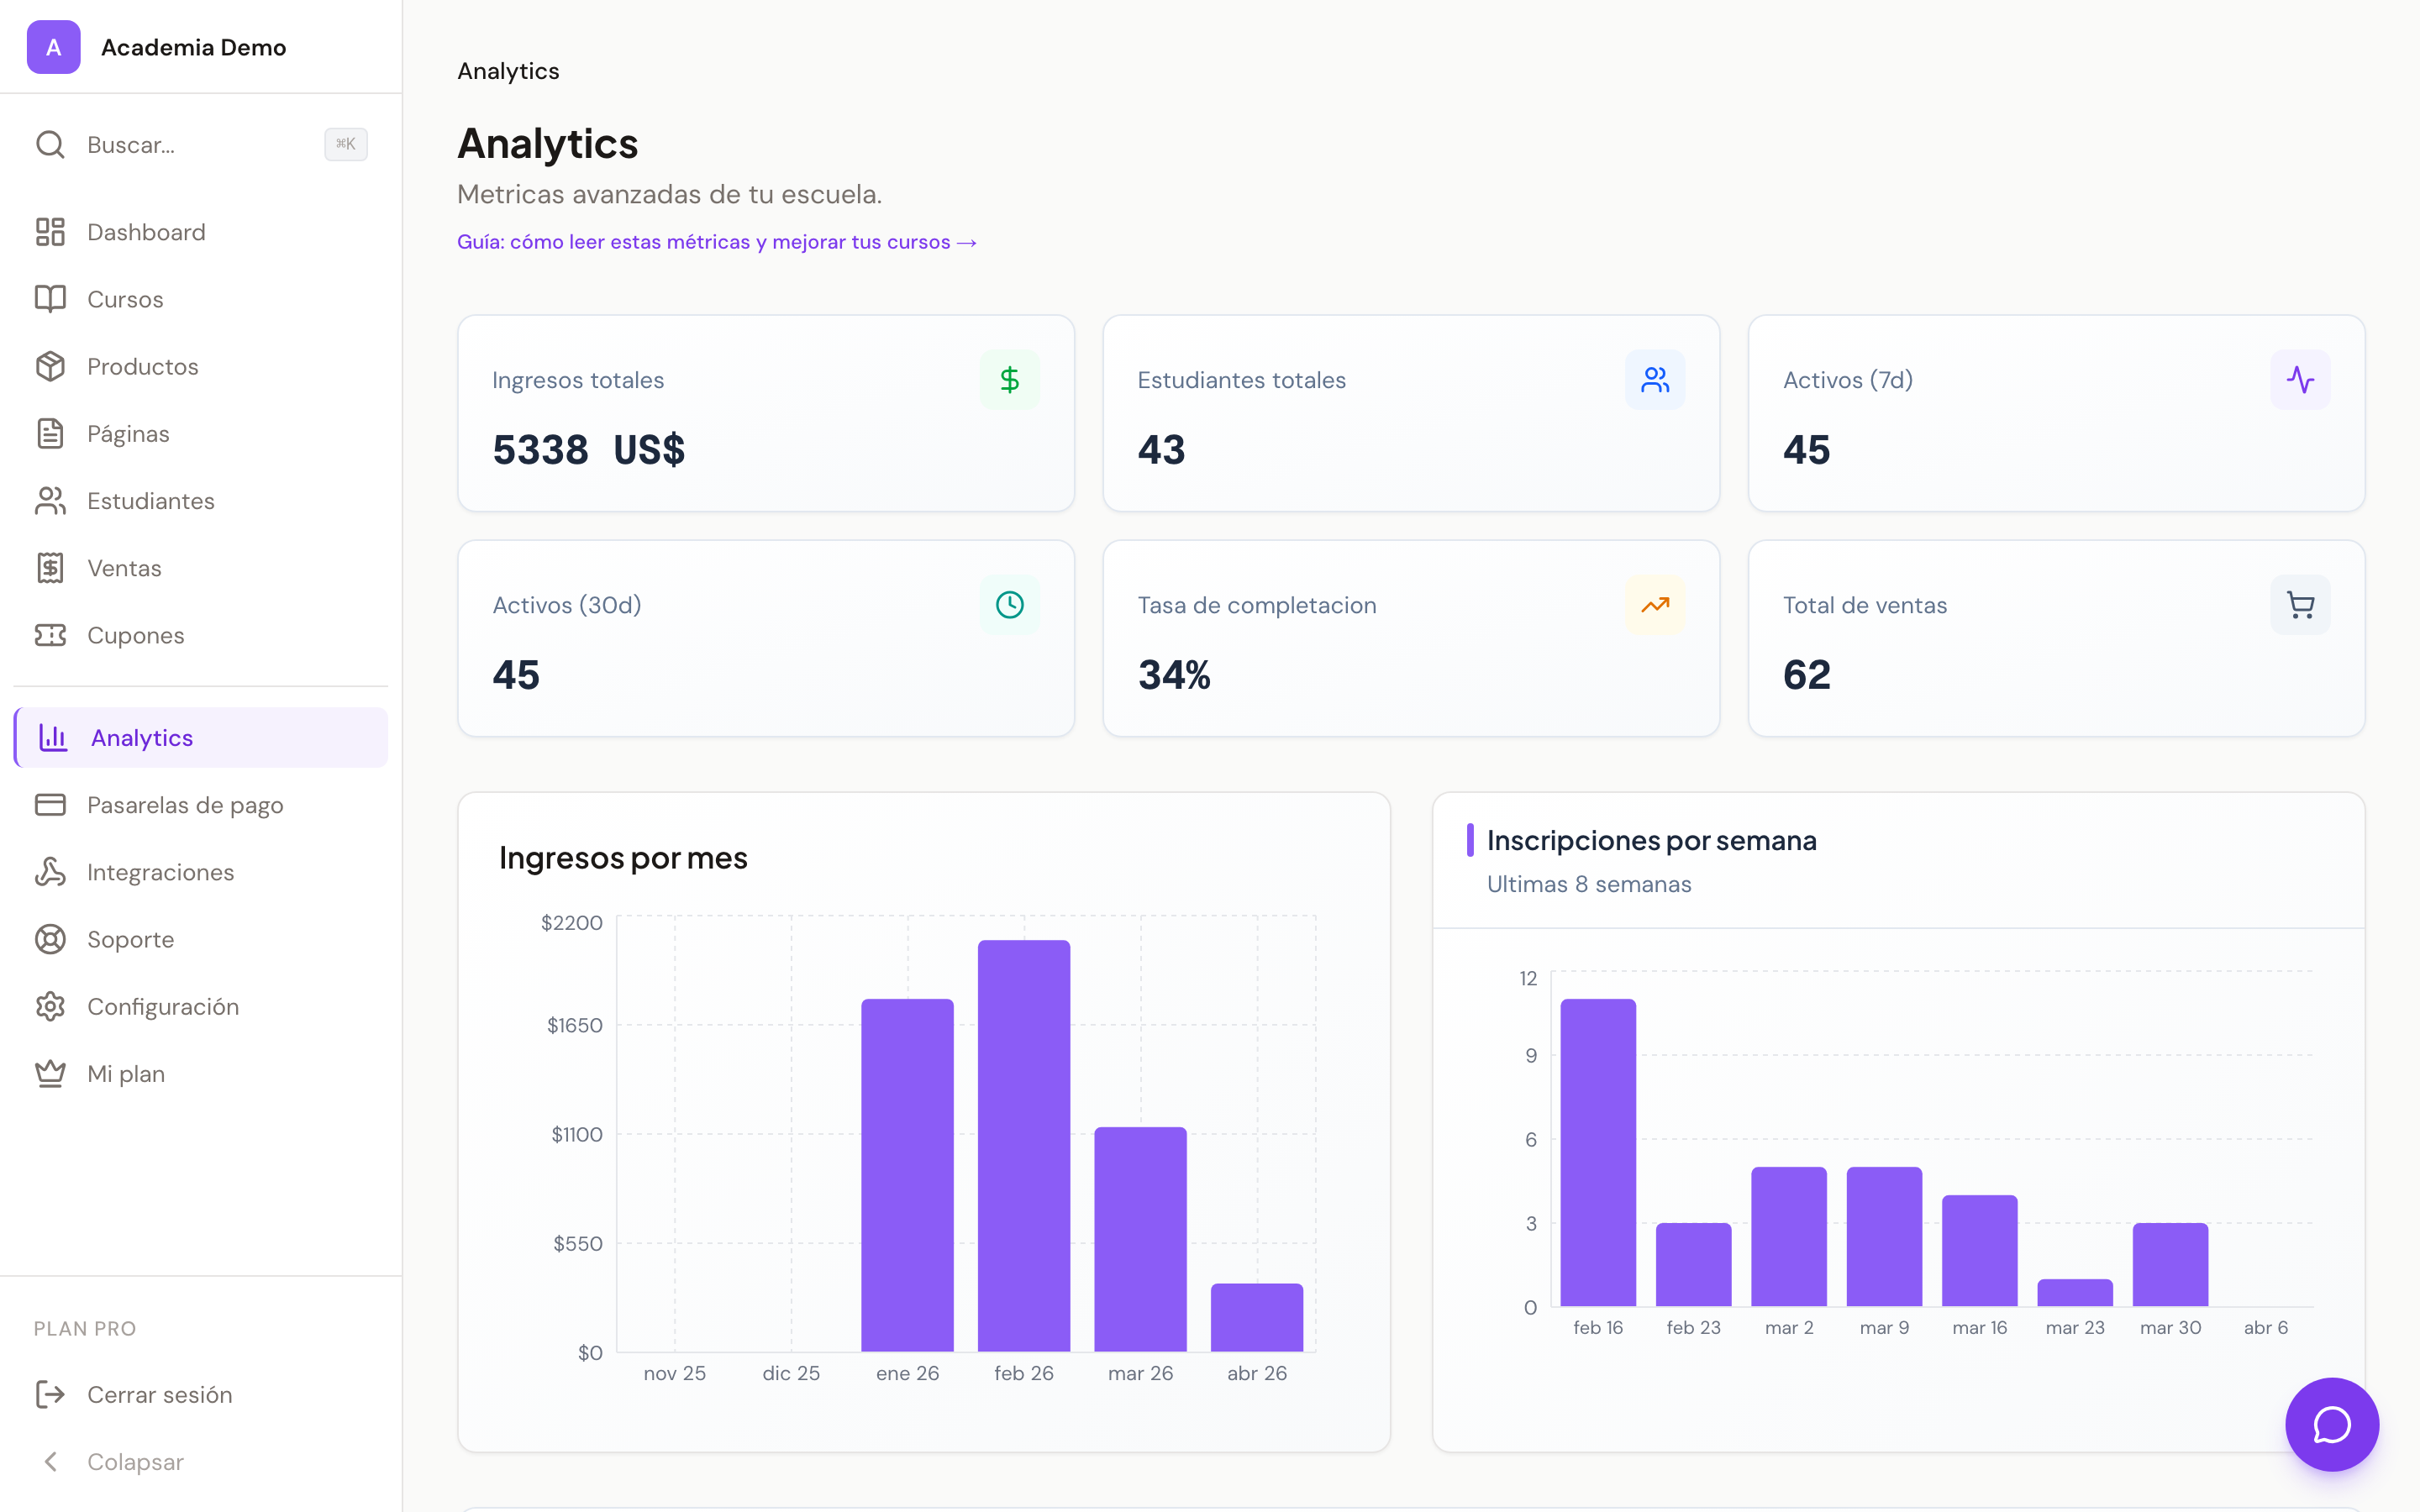The width and height of the screenshot is (2420, 1512).
Task: Open the Dashboard from the sidebar icon
Action: (51, 231)
